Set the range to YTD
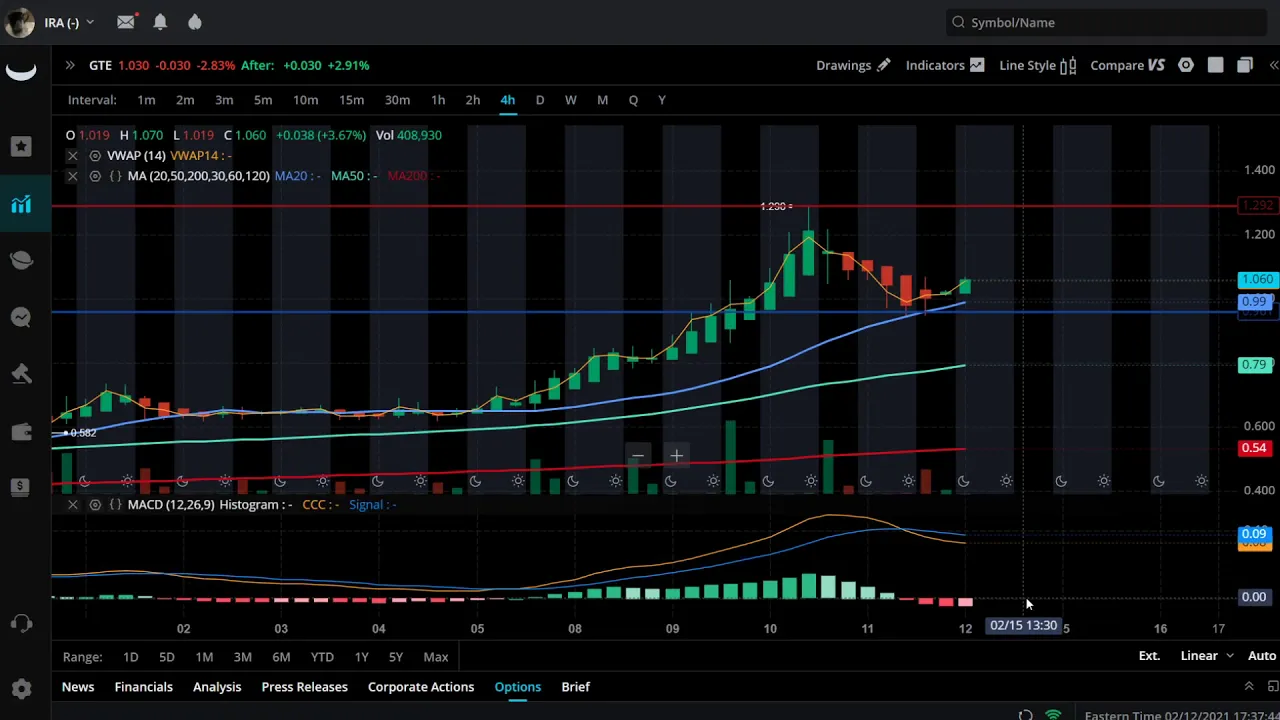Screen dimensions: 1280x720 pos(322,657)
